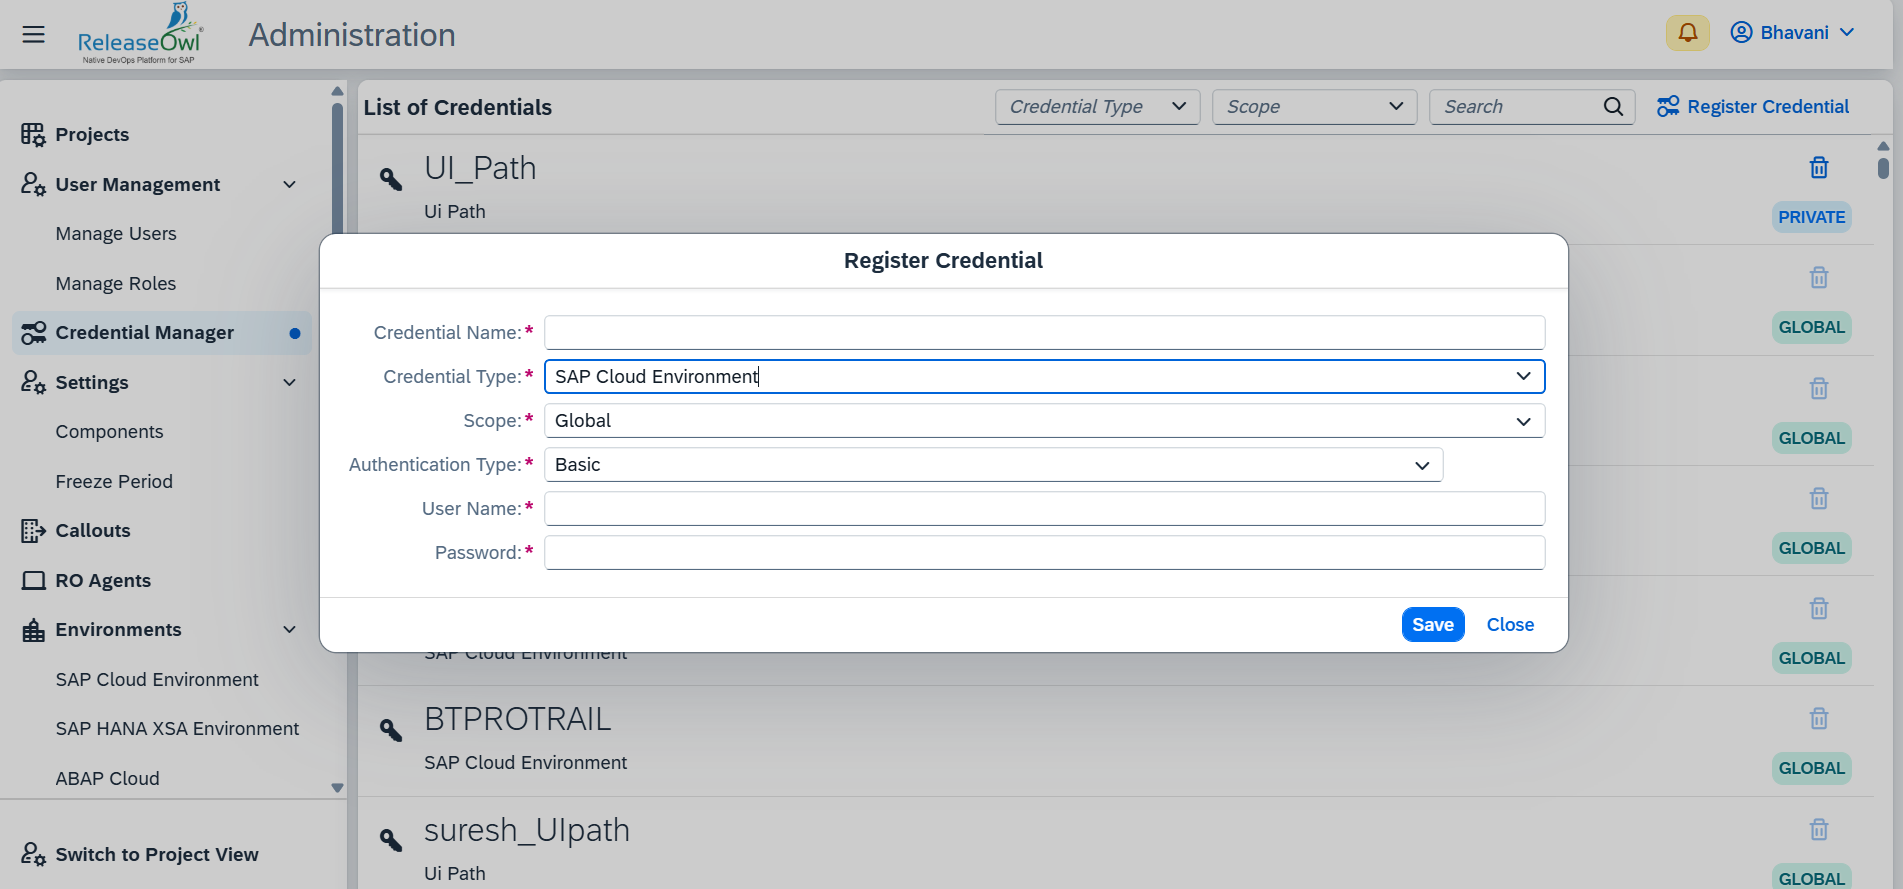Click the Credential Manager sidebar icon
The width and height of the screenshot is (1903, 889).
point(33,333)
